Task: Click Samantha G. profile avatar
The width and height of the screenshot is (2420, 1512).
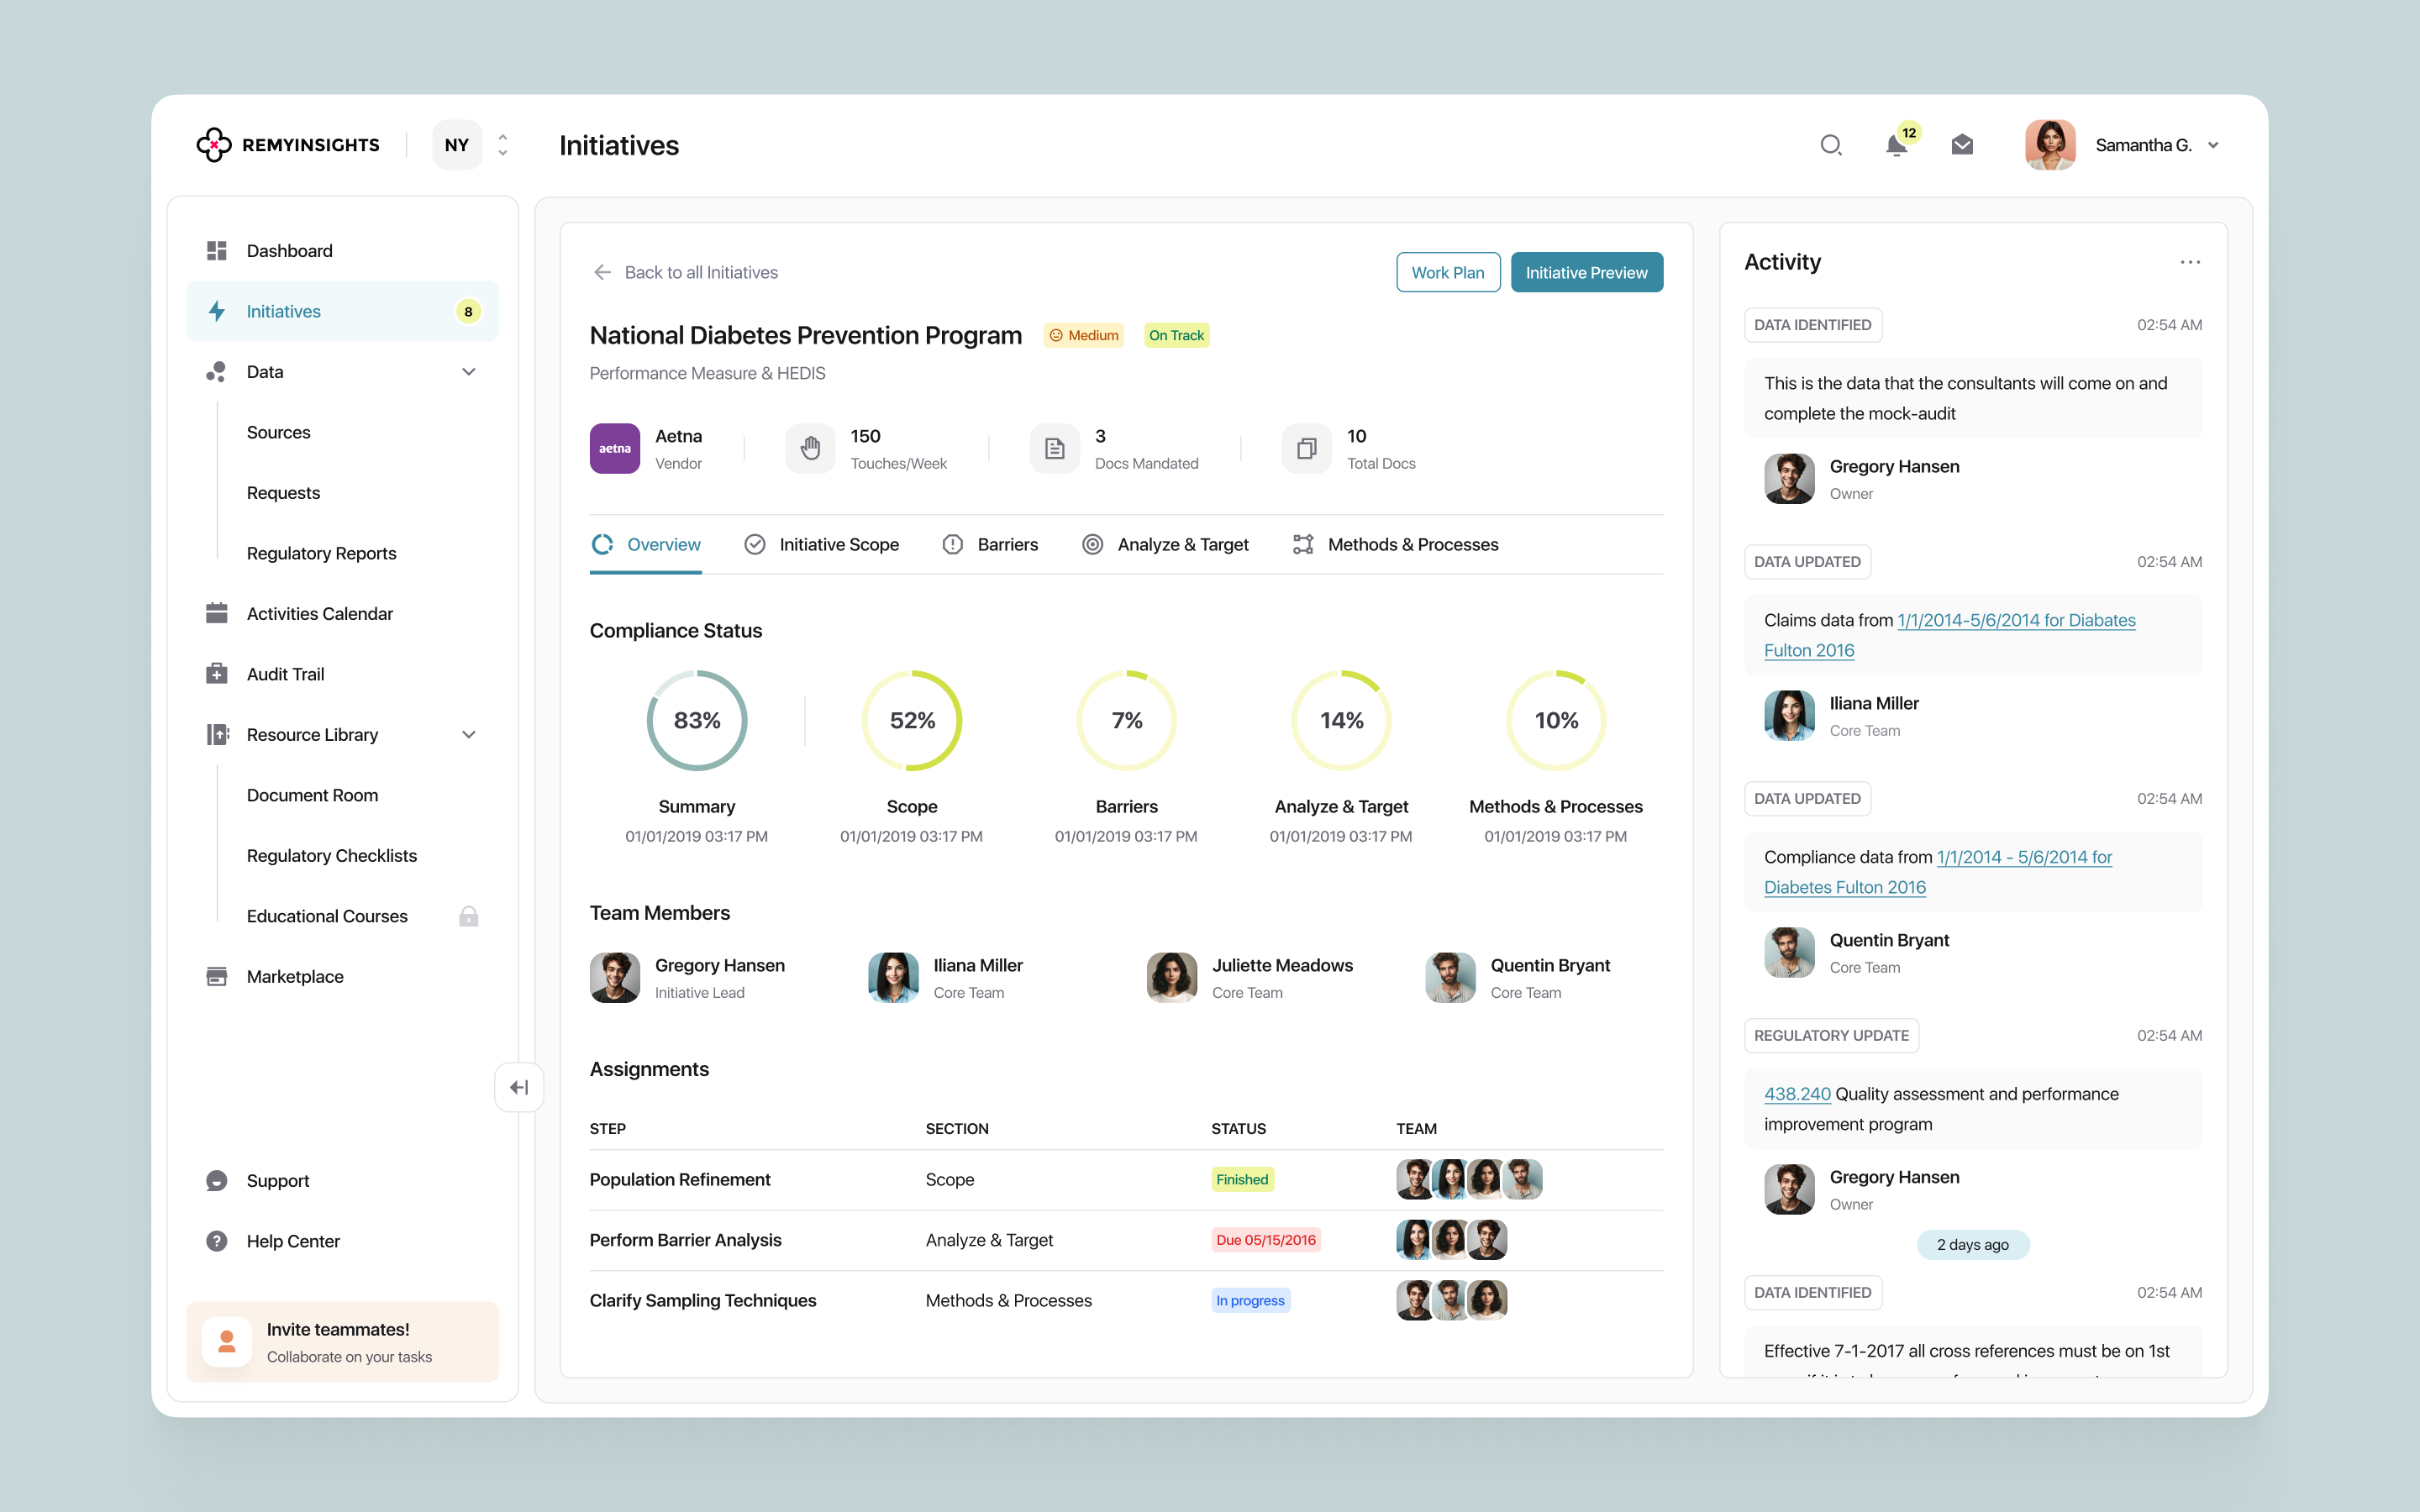Action: pyautogui.click(x=2050, y=145)
